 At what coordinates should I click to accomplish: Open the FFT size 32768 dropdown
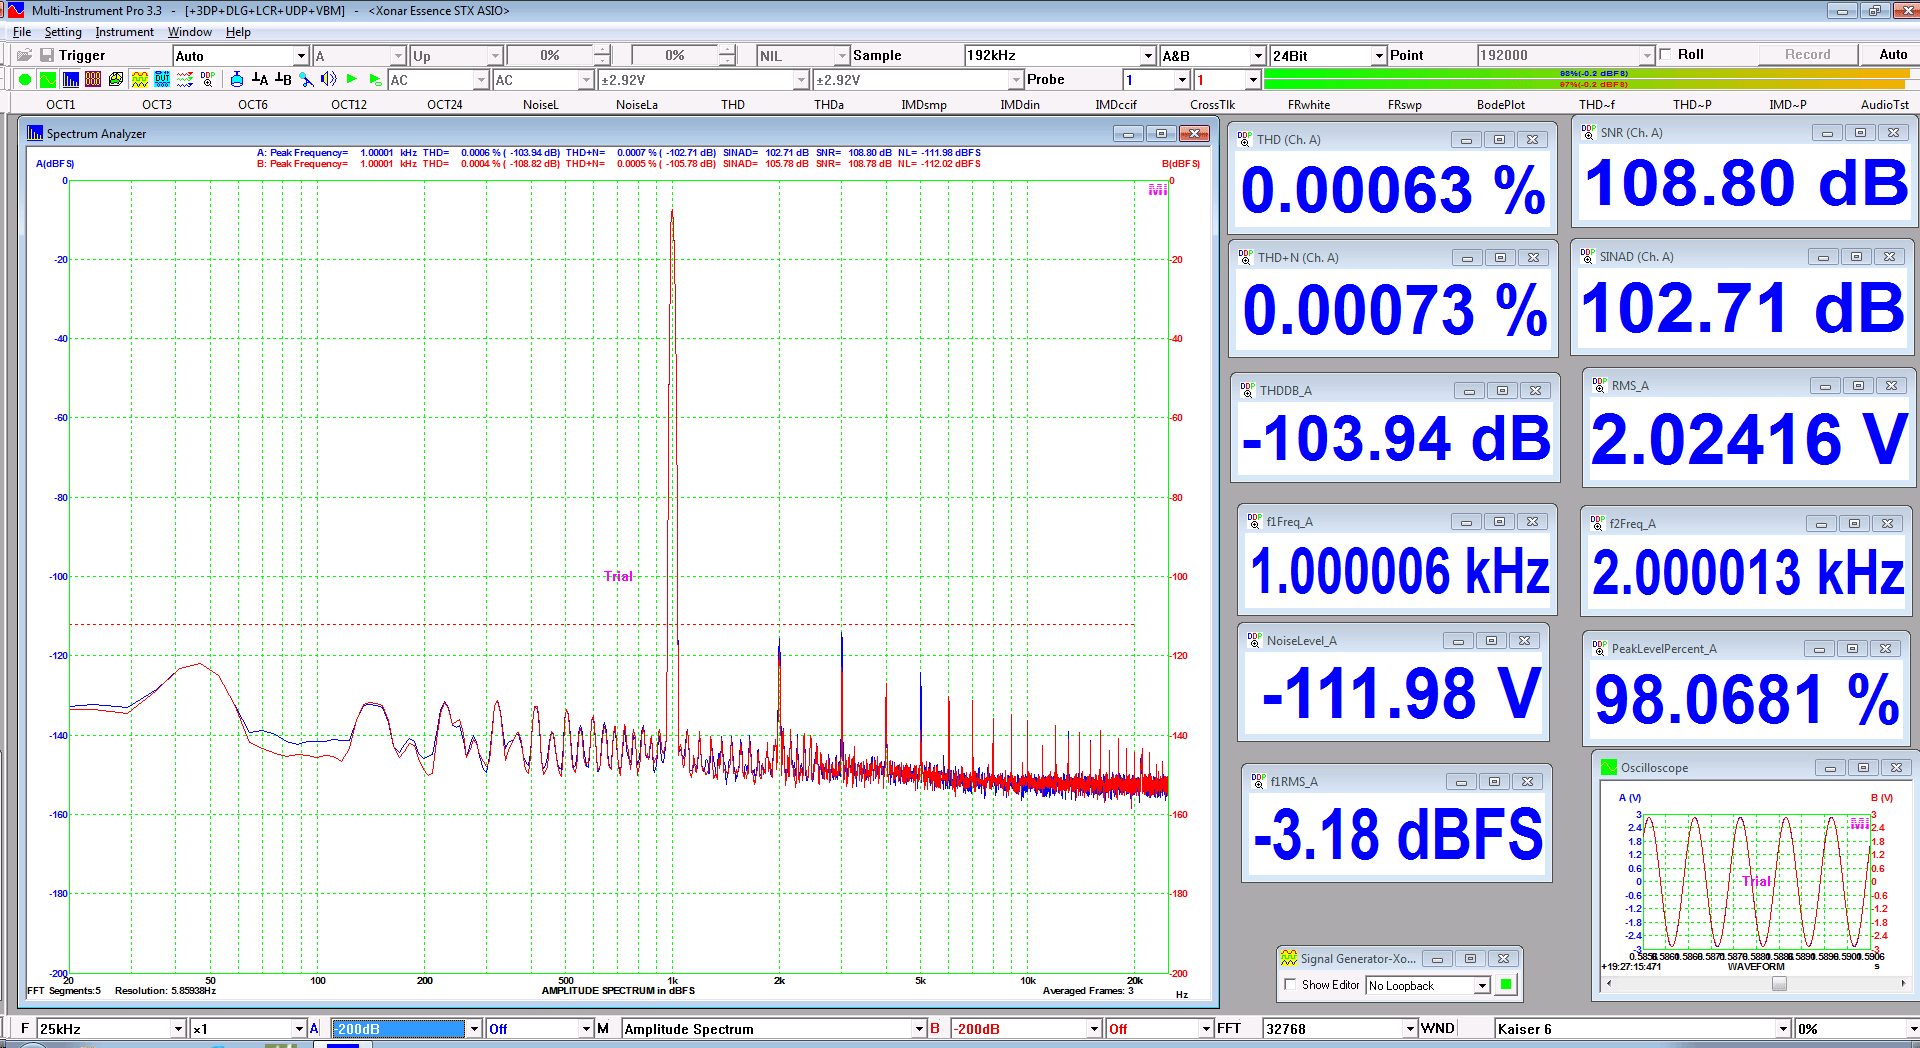coord(1410,1028)
